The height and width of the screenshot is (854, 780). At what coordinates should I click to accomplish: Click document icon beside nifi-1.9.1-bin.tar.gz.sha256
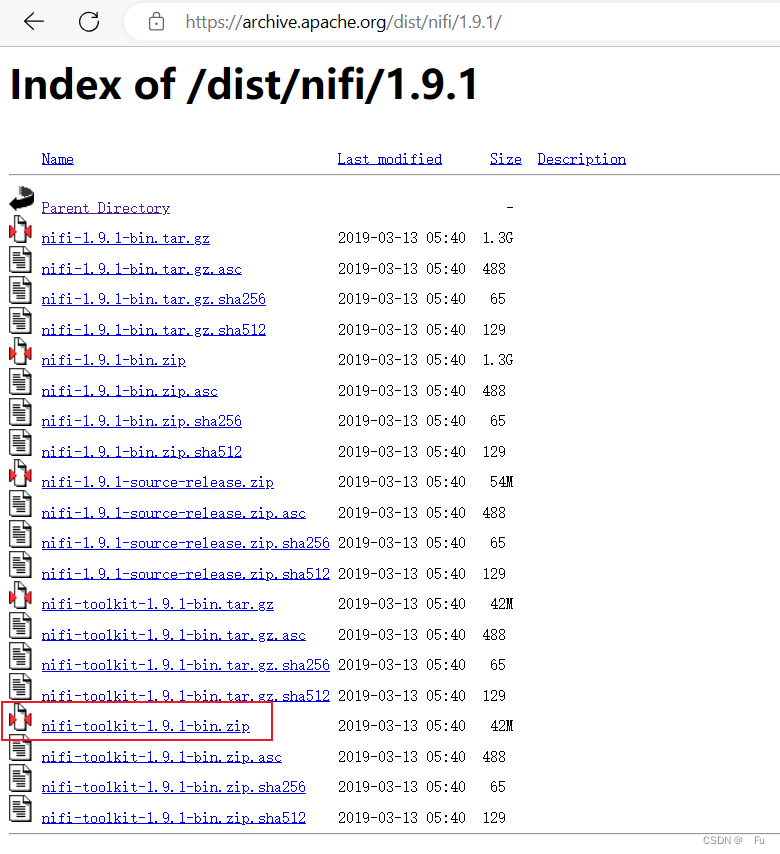click(x=20, y=290)
